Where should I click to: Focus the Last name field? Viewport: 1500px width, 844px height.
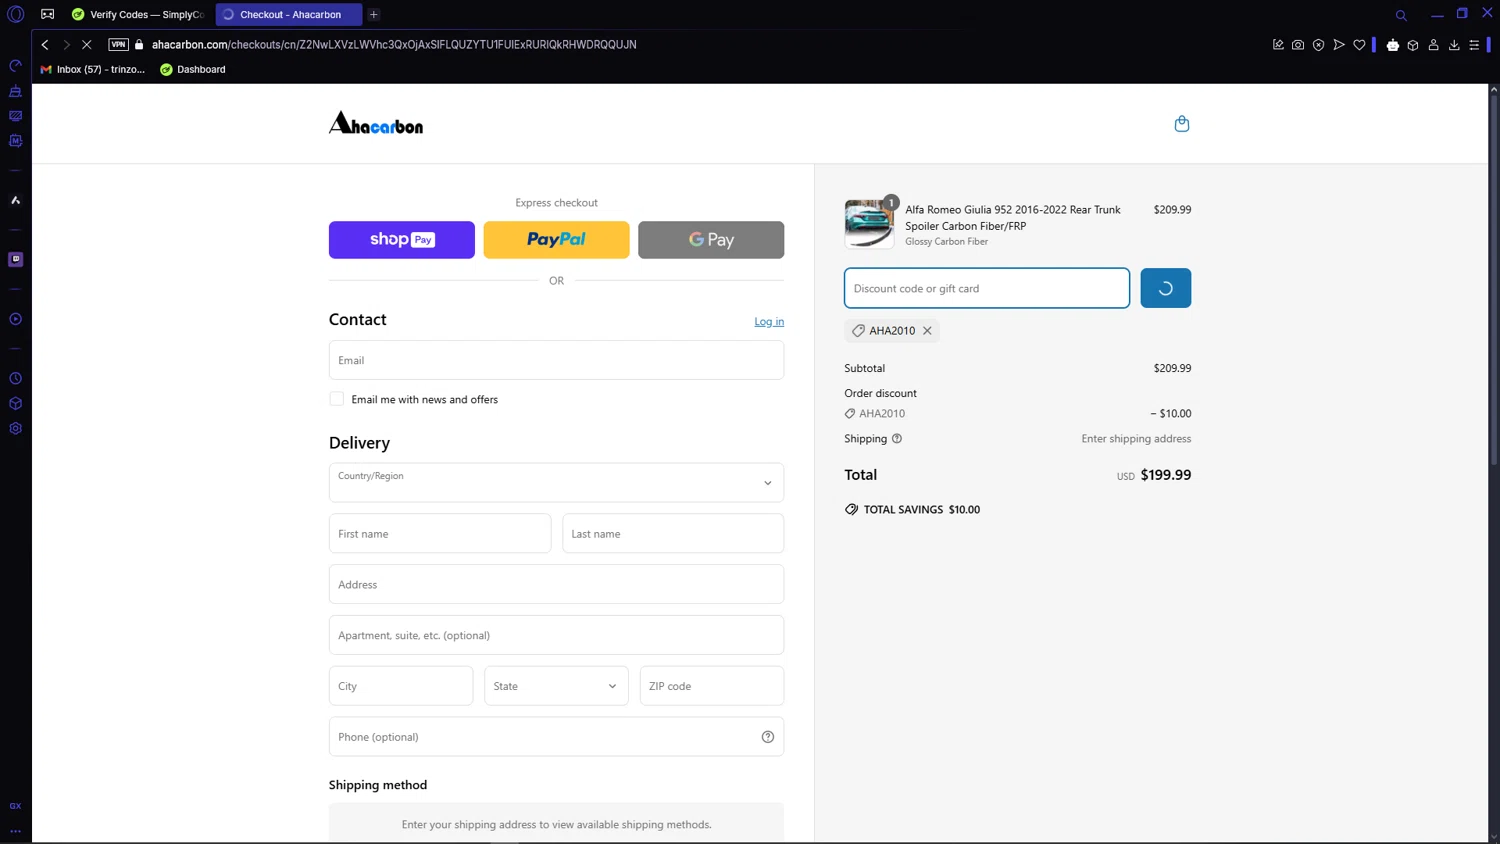pos(673,534)
